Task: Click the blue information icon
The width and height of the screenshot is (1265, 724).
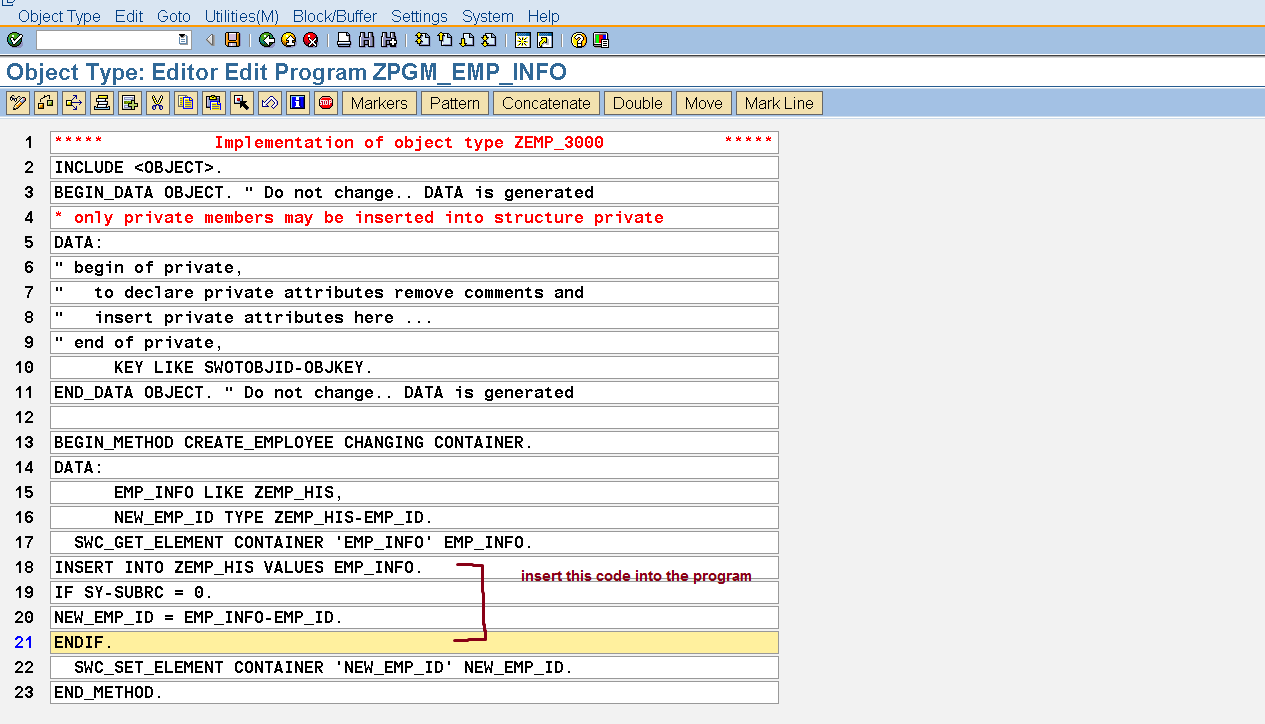Action: coord(297,103)
